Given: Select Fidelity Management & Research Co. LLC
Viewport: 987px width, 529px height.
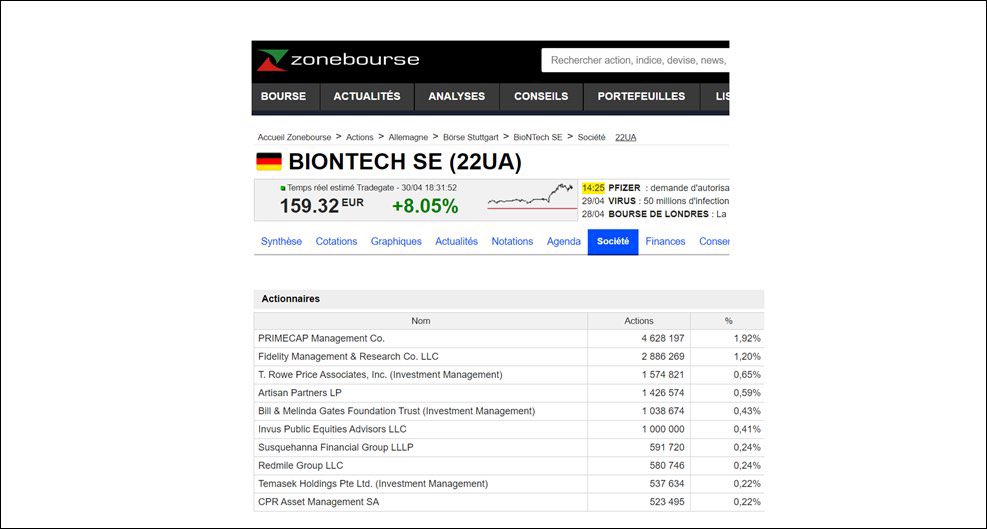Looking at the screenshot, I should [x=509, y=356].
